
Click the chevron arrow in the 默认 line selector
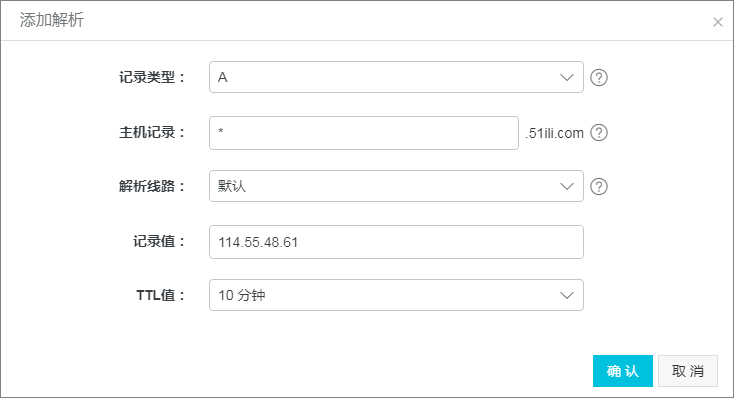567,186
